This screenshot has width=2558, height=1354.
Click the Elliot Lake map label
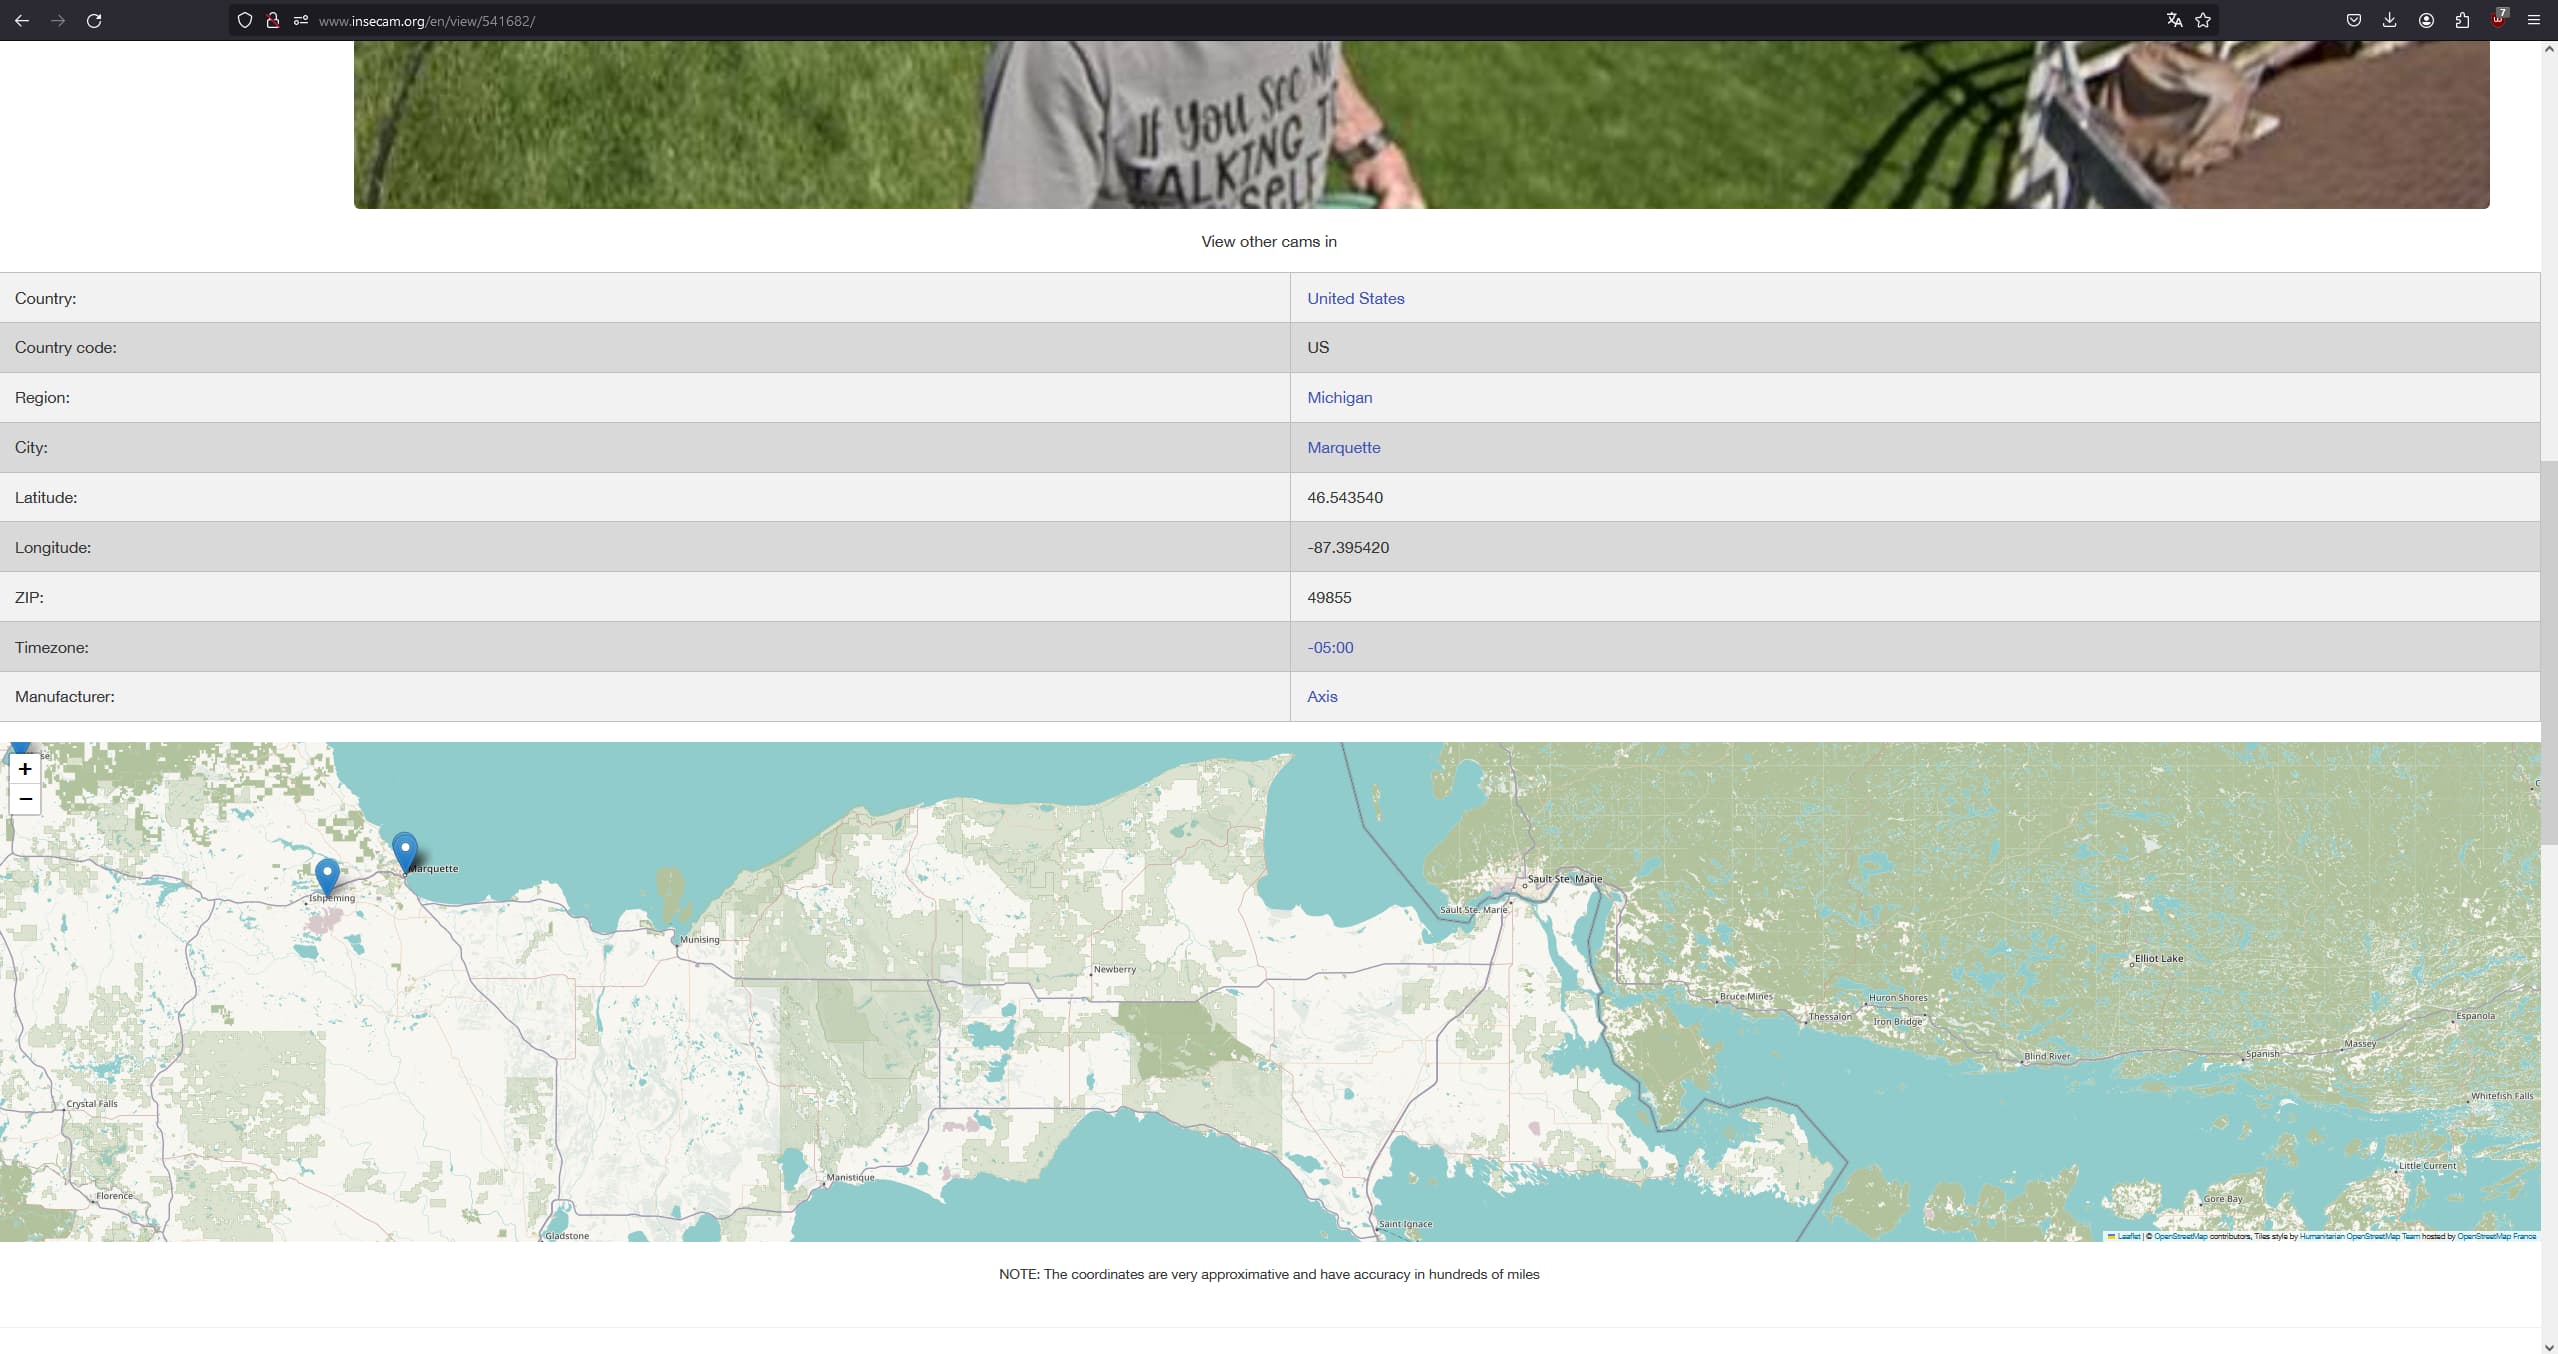pyautogui.click(x=2159, y=958)
